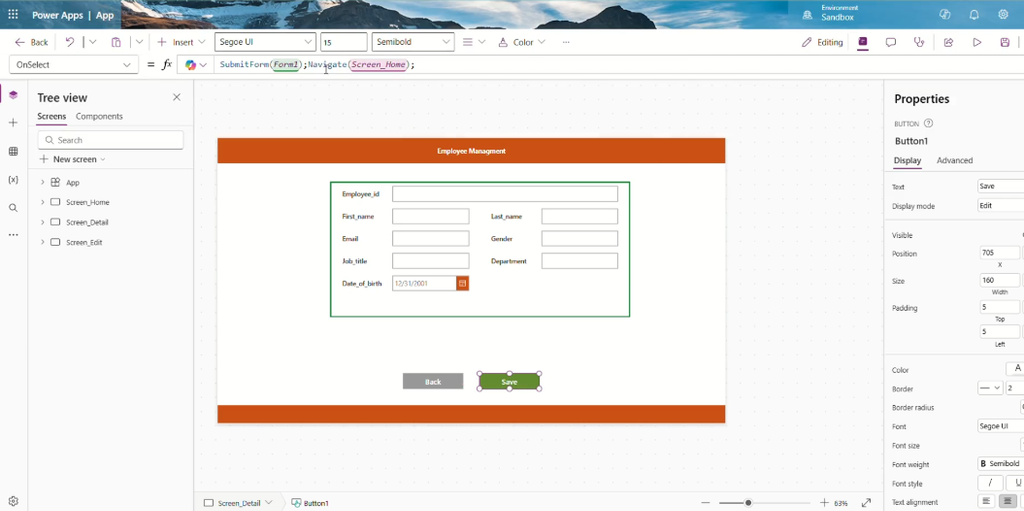The width and height of the screenshot is (1024, 511).
Task: Expand the Paste options dropdown arrow
Action: [x=139, y=42]
